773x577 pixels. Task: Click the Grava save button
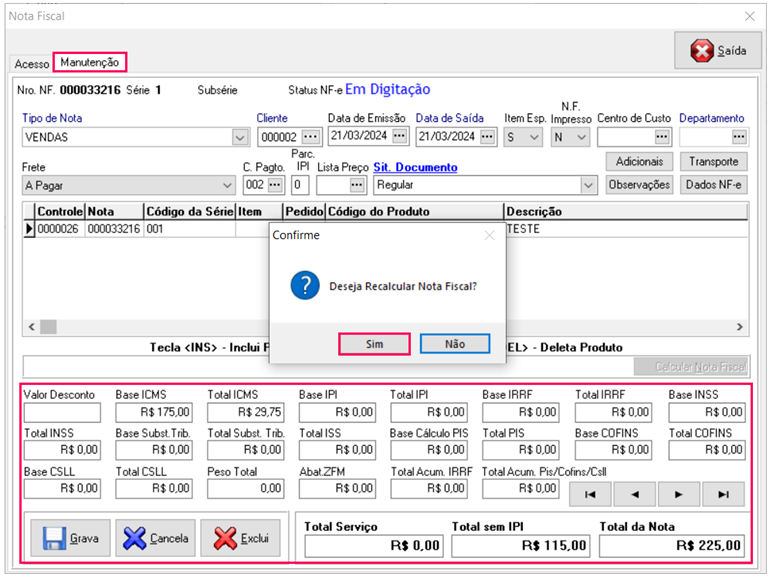coord(71,539)
